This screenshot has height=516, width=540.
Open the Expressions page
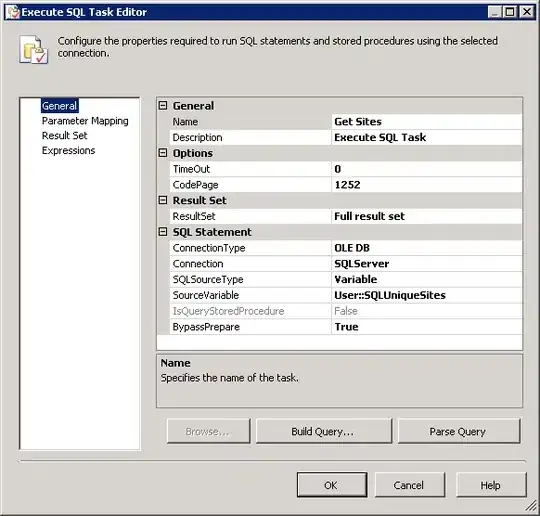68,151
